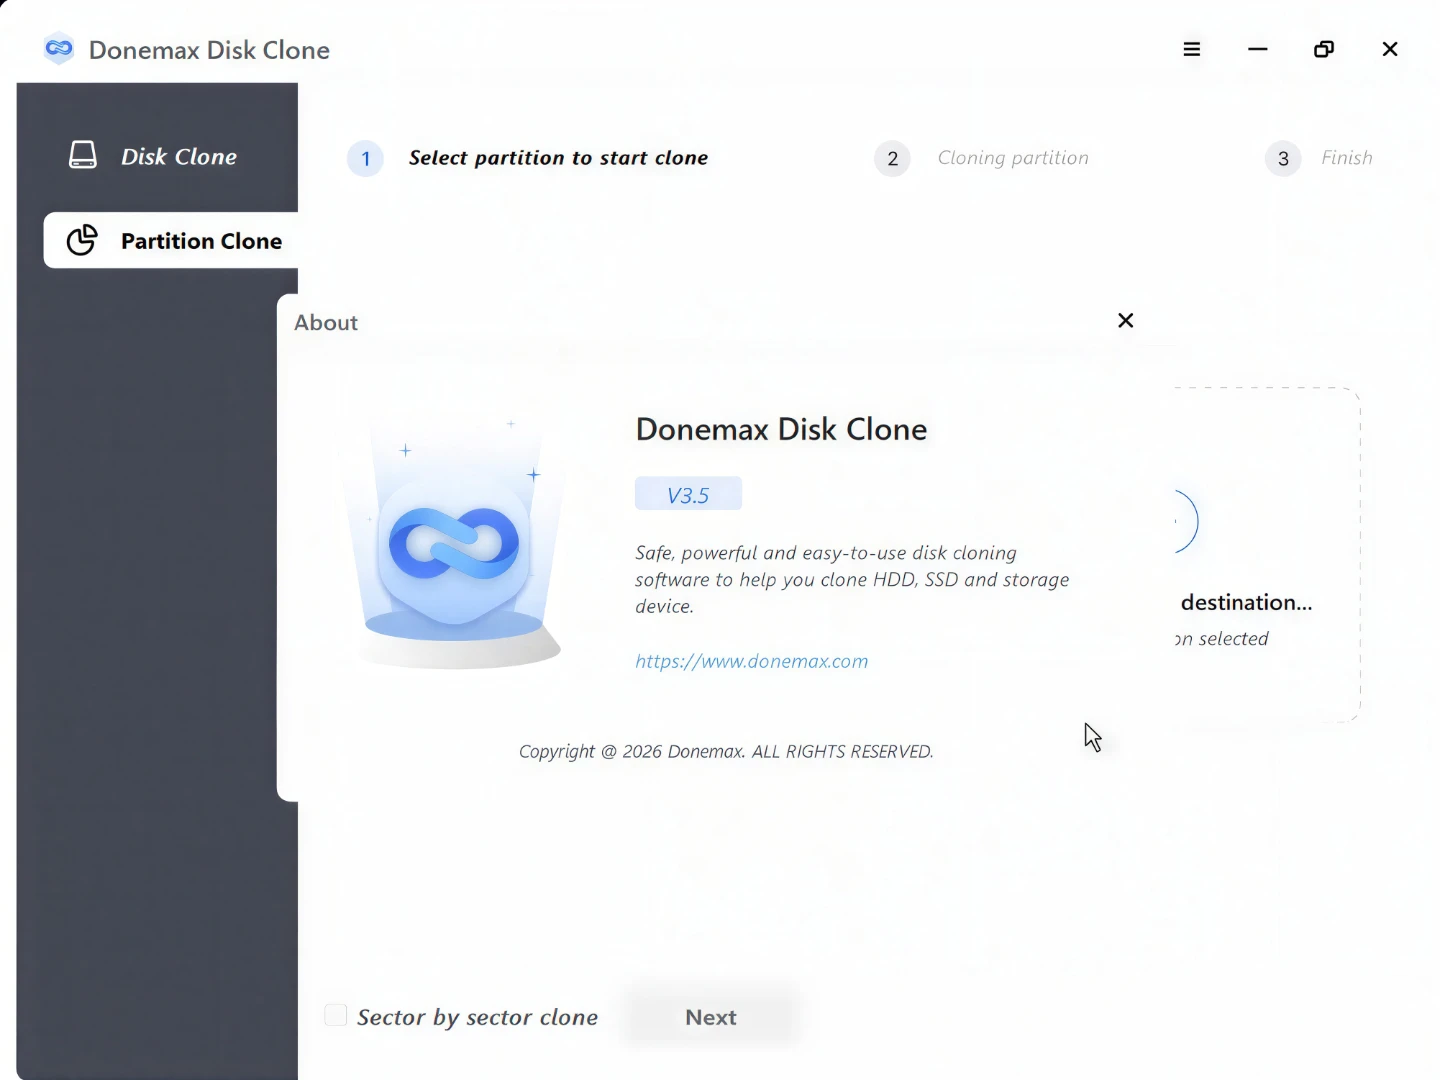Select the Disk Clone drive icon
This screenshot has height=1080, width=1440.
tap(83, 155)
